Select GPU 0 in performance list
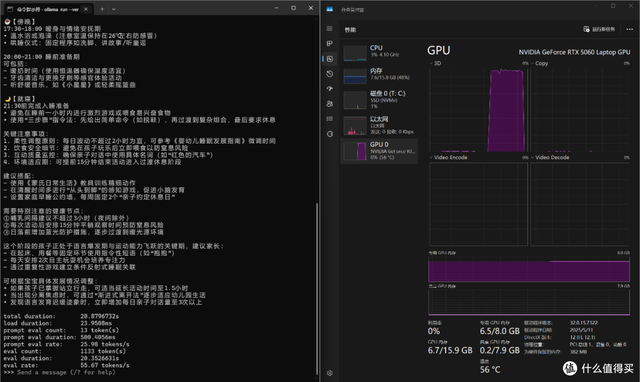 [x=379, y=151]
